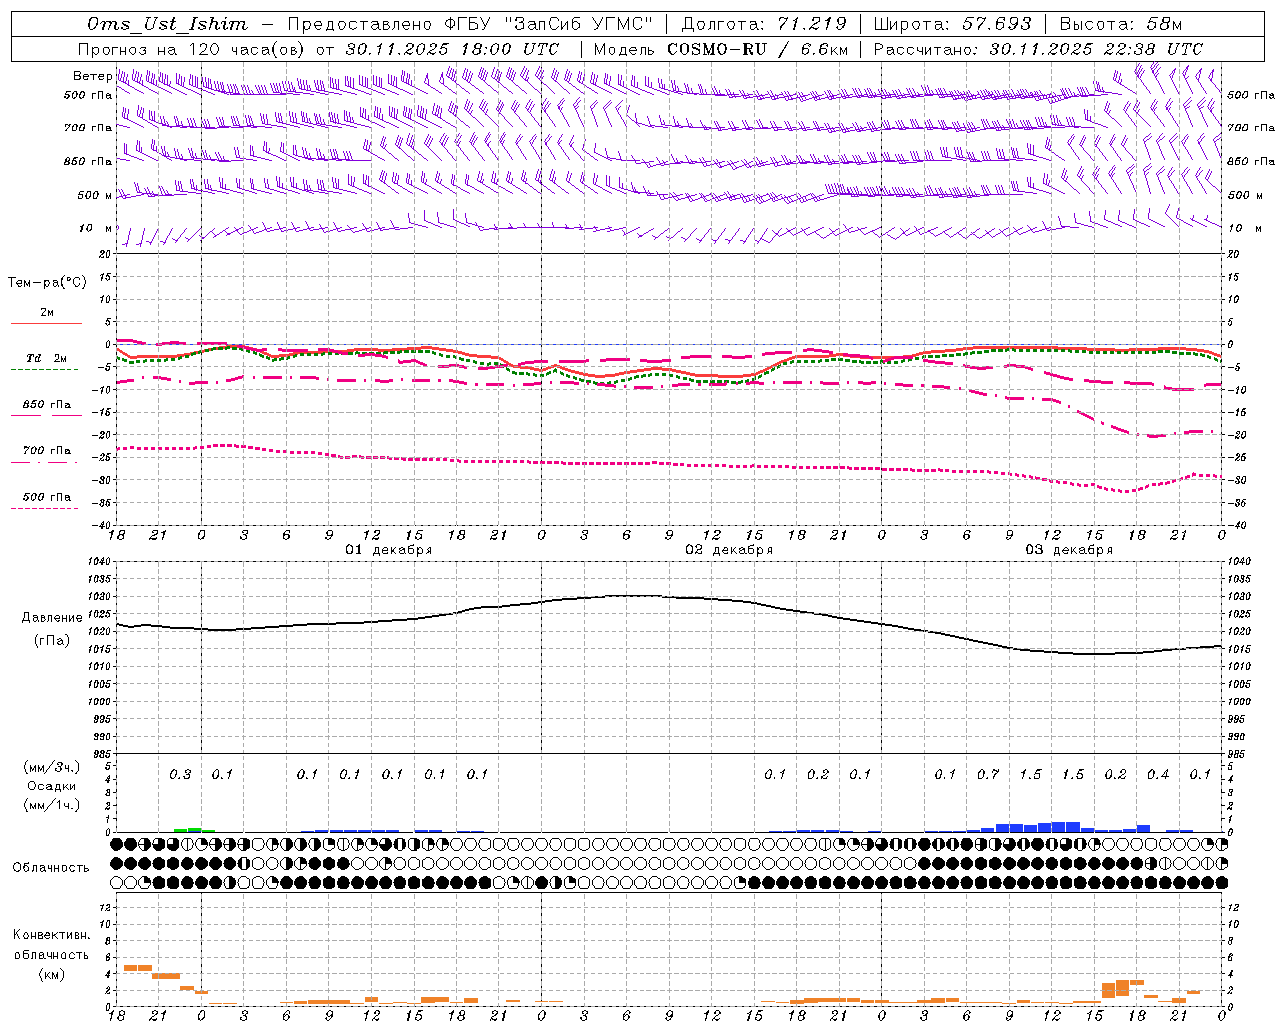Click the Давление panel label

tap(52, 617)
